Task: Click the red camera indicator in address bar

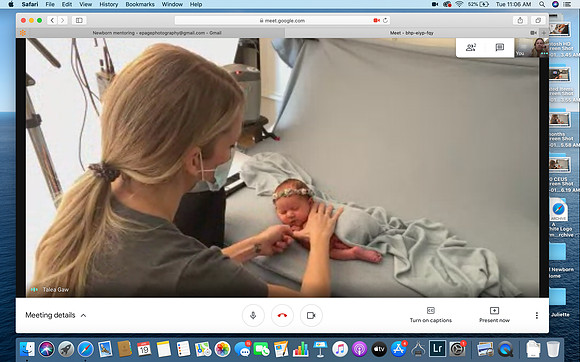Action: [x=377, y=20]
